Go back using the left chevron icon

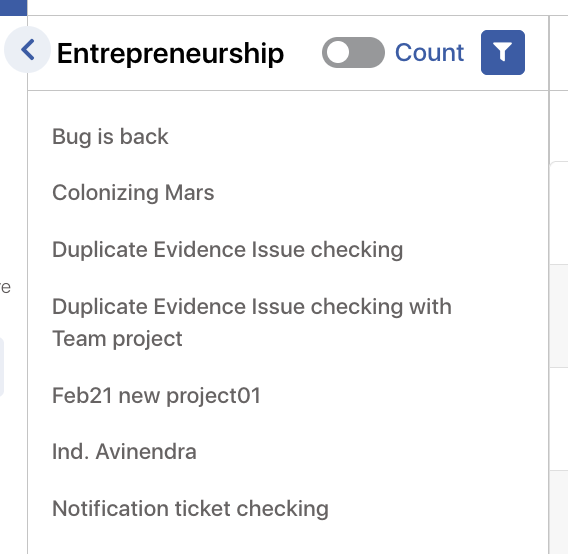(x=28, y=50)
